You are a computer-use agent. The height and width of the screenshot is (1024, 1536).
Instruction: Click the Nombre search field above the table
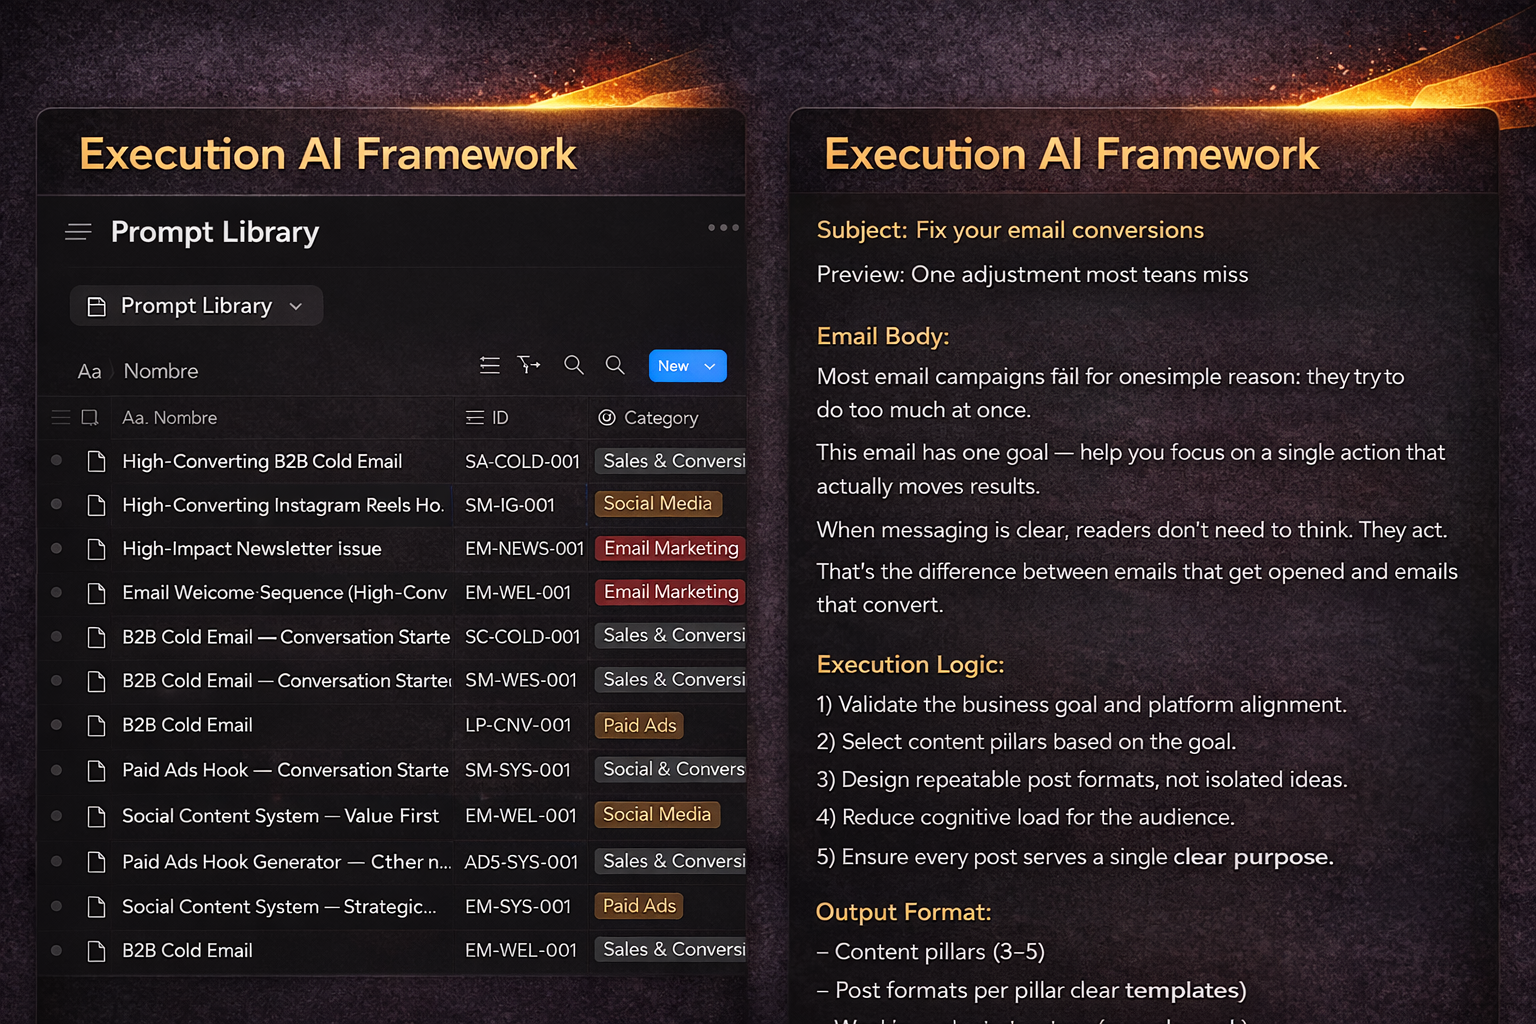pos(161,371)
